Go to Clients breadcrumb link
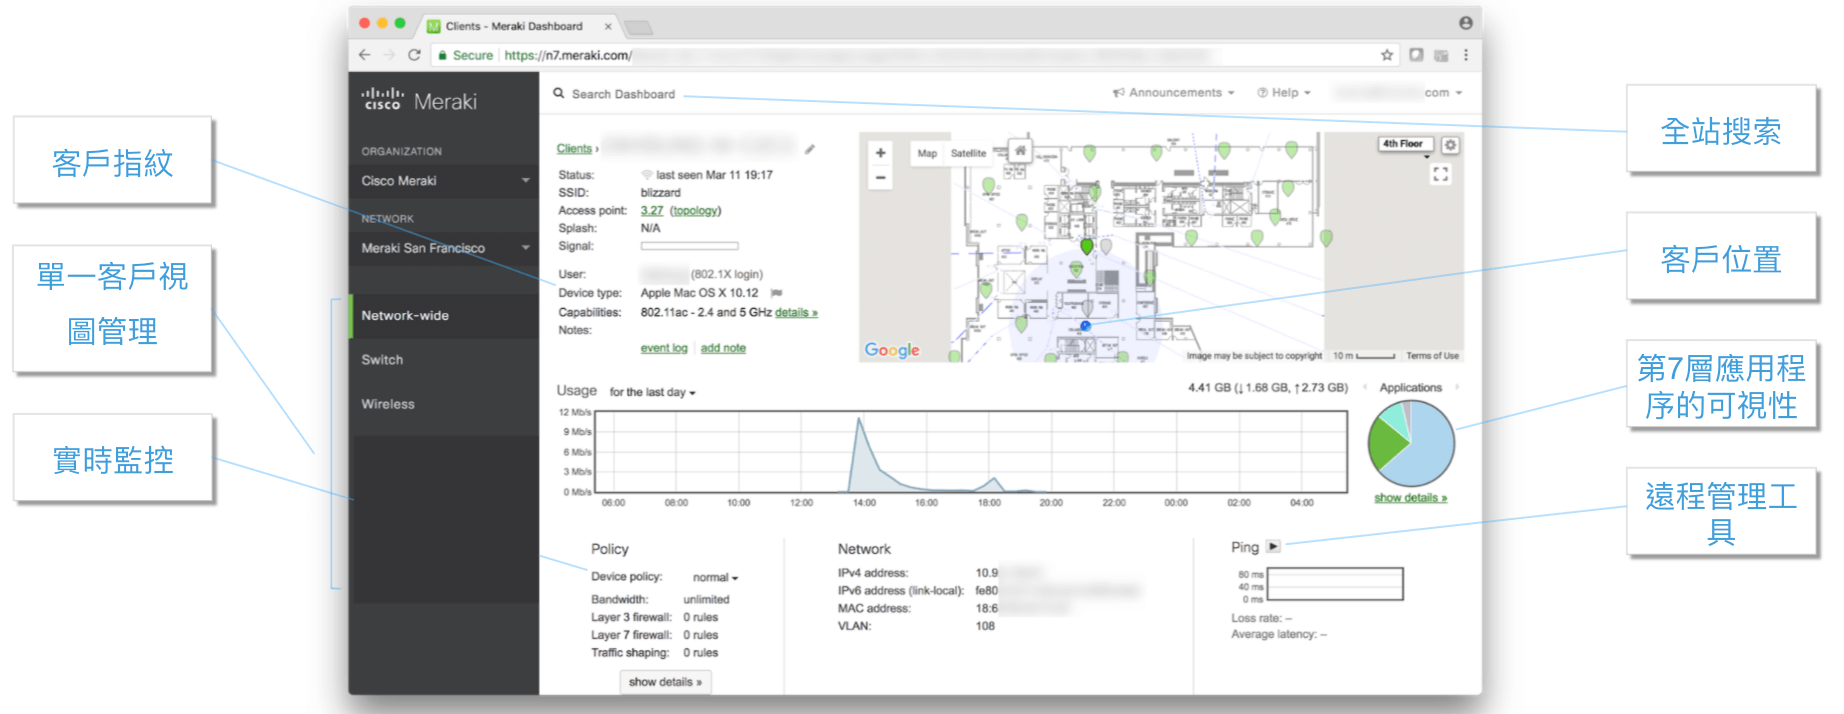Screen dimensions: 1844x714 tap(574, 149)
